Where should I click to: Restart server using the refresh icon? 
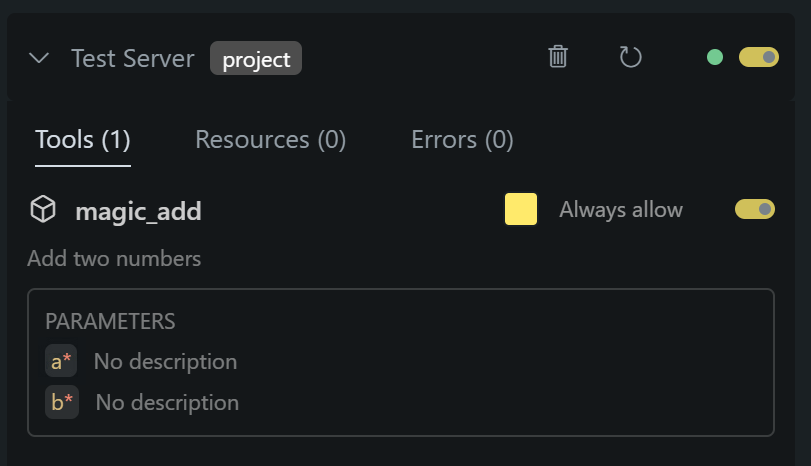coord(630,57)
